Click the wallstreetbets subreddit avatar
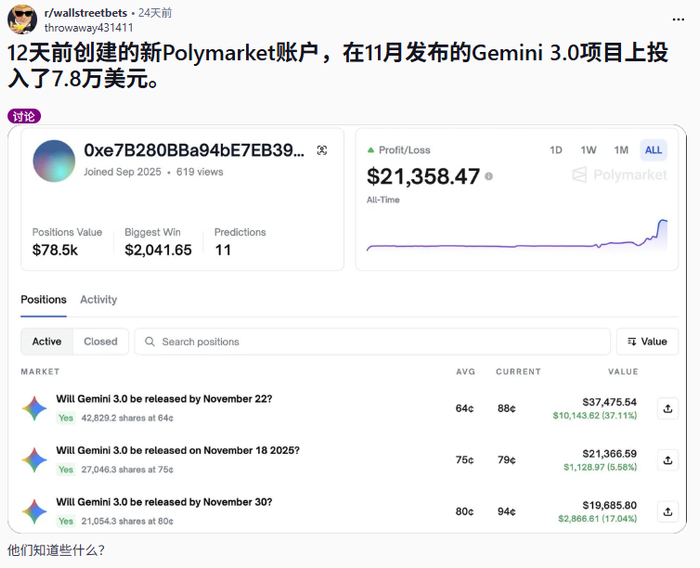The height and width of the screenshot is (568, 700). (x=22, y=19)
